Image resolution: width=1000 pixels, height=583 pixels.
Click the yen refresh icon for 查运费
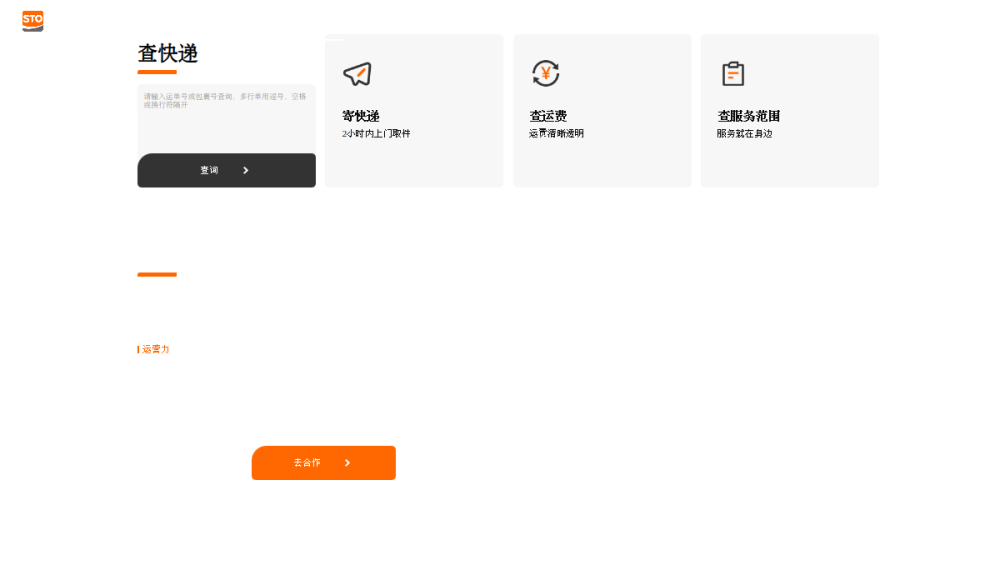tap(546, 73)
